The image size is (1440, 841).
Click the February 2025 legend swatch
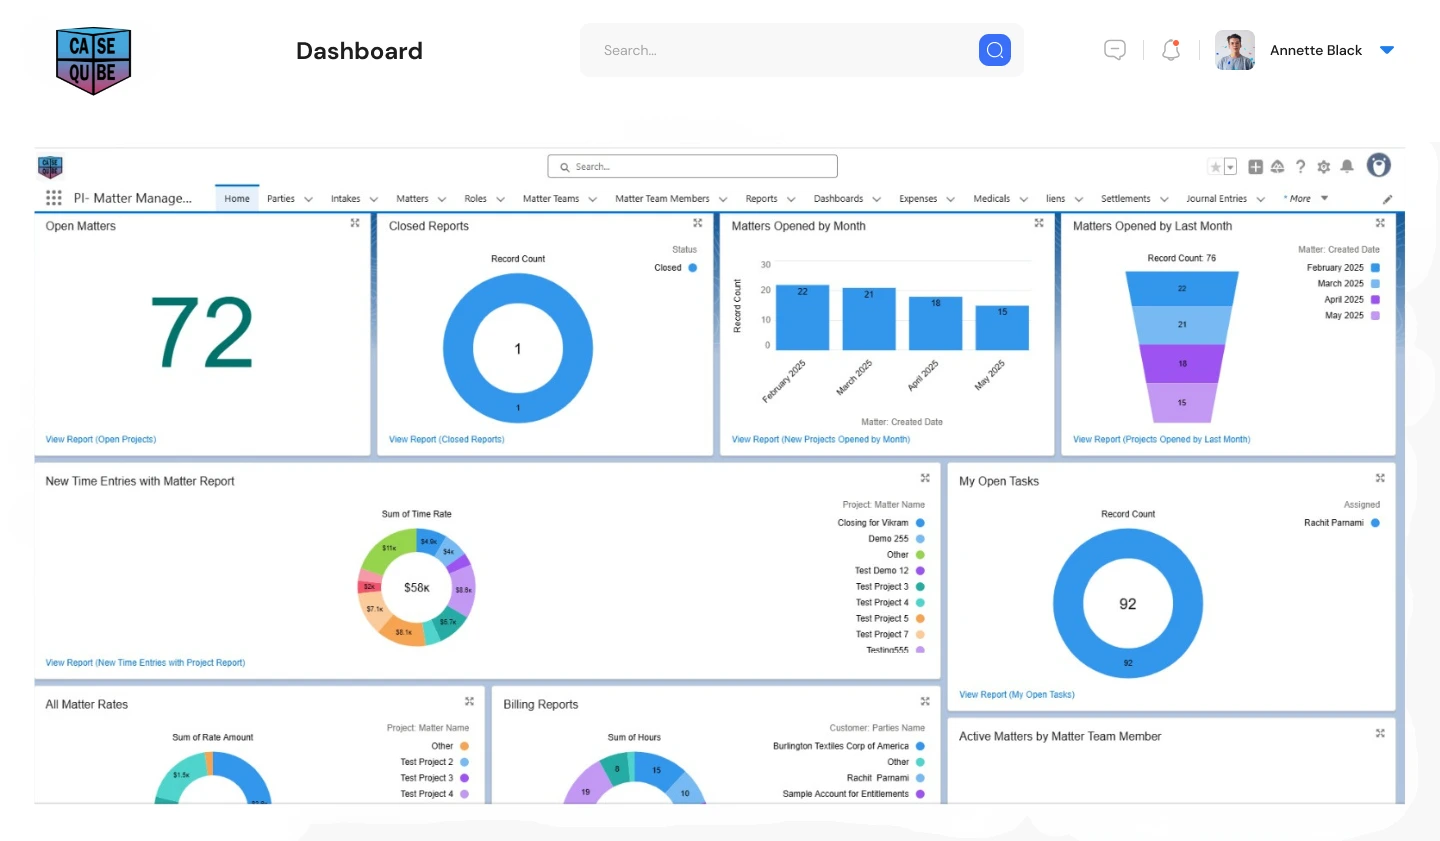1375,268
